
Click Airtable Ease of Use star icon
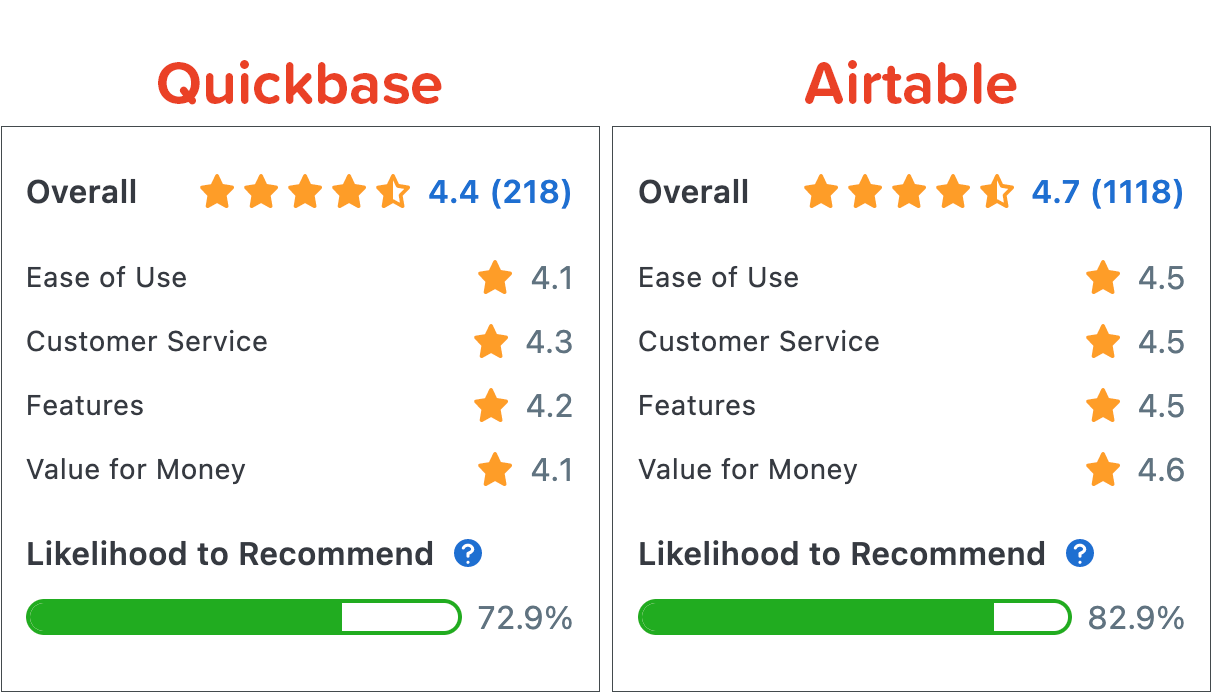(1103, 278)
